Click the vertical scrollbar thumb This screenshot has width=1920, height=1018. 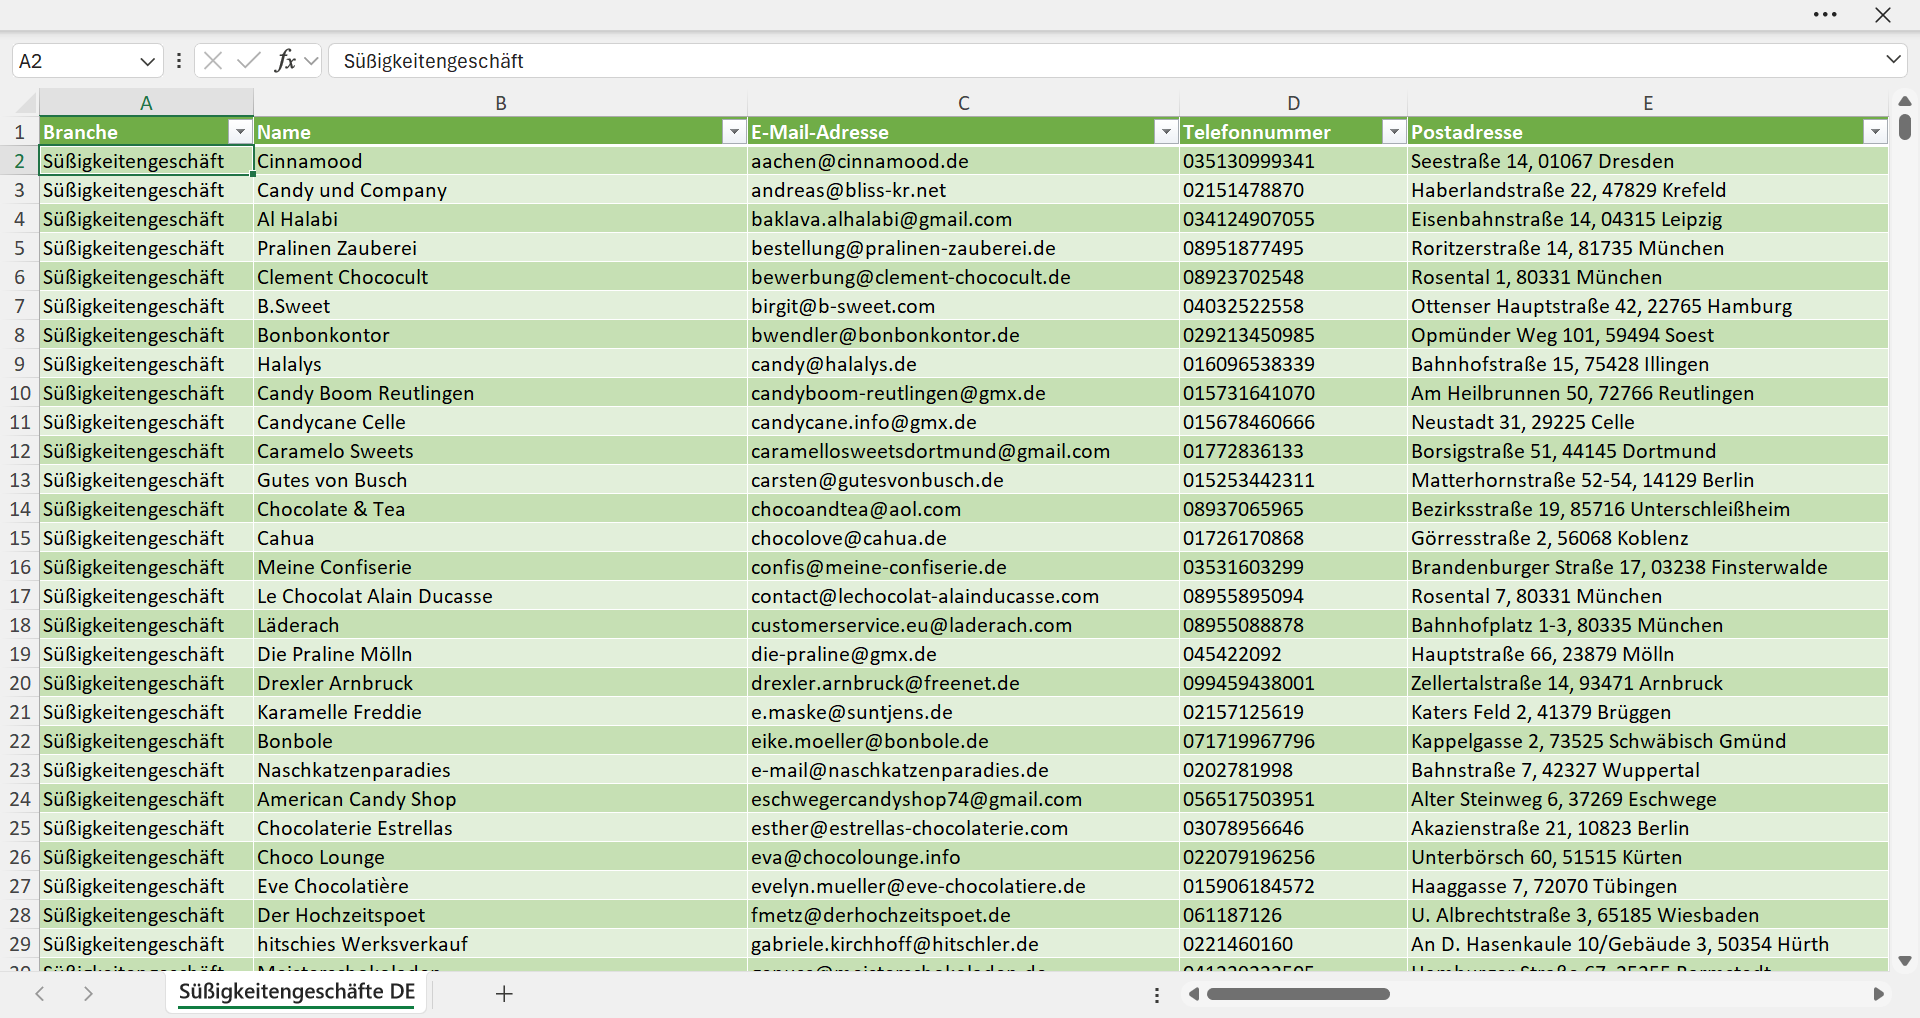[1904, 126]
